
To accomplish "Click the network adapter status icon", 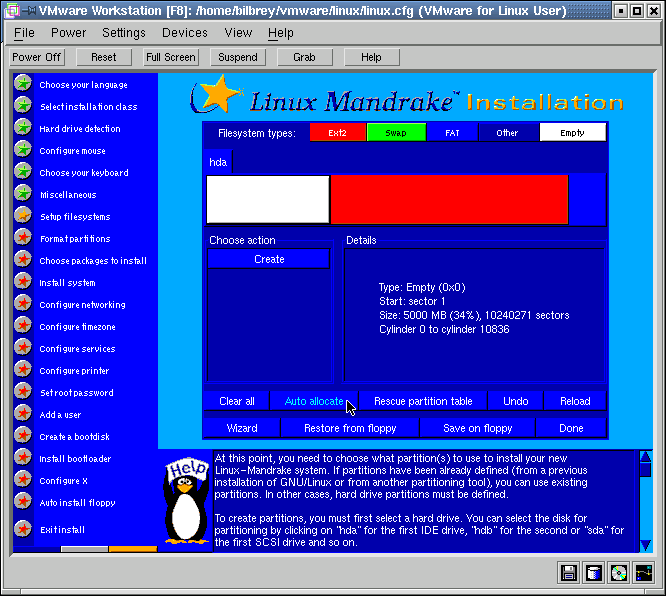I will (x=644, y=573).
